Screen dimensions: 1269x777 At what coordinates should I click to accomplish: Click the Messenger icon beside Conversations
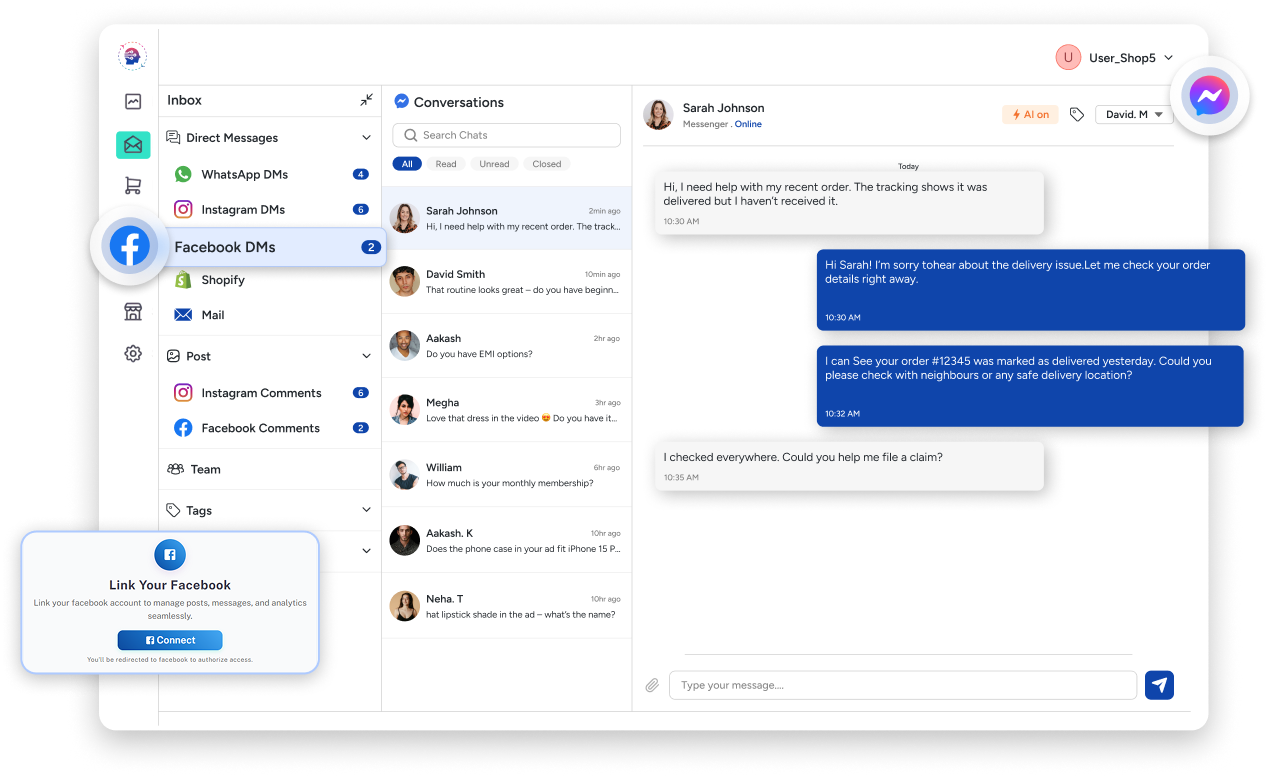pos(401,102)
